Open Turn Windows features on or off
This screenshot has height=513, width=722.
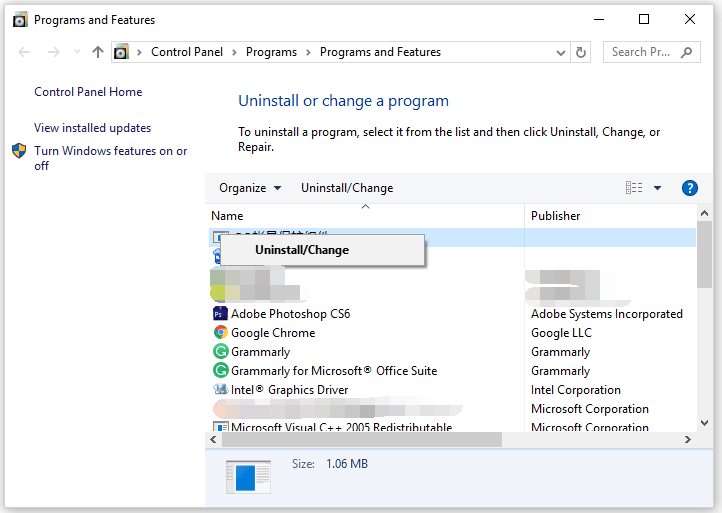(x=111, y=158)
